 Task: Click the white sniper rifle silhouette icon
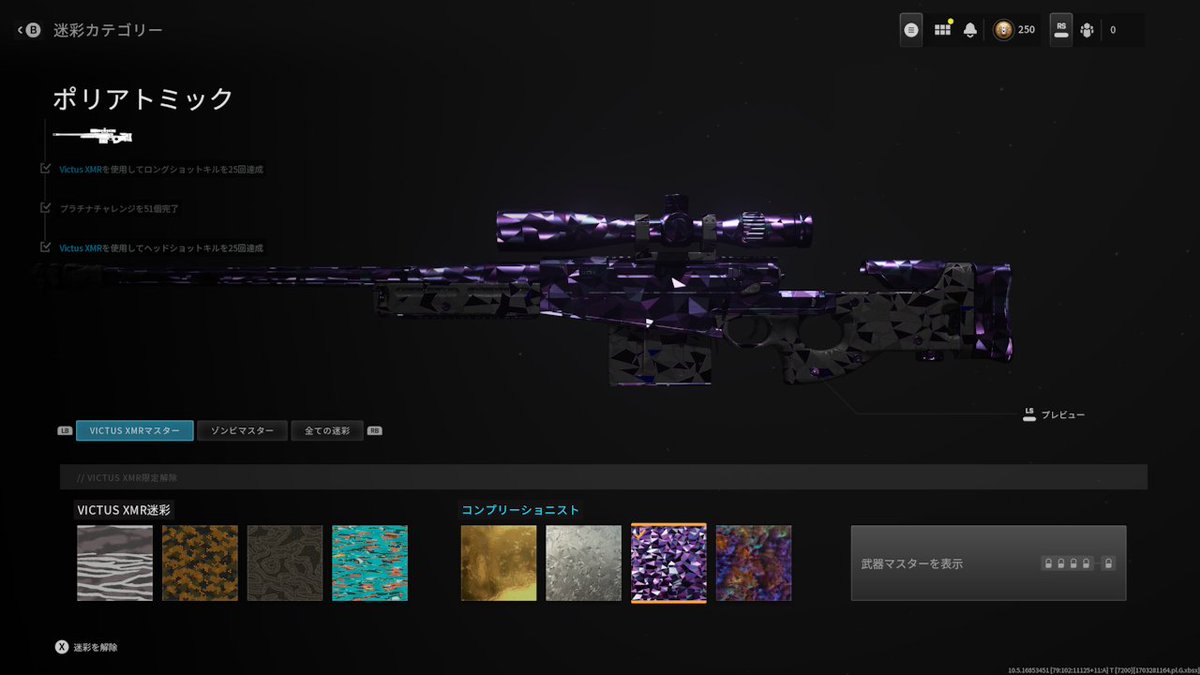[x=93, y=135]
